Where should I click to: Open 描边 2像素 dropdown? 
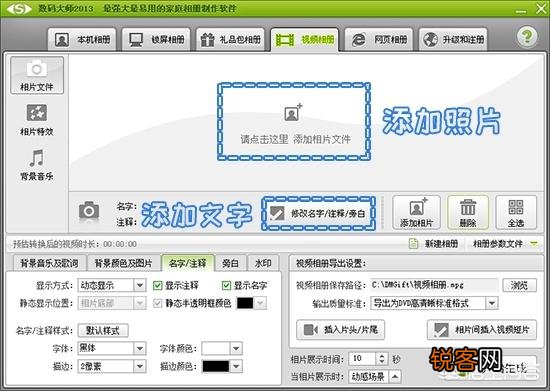pos(112,366)
